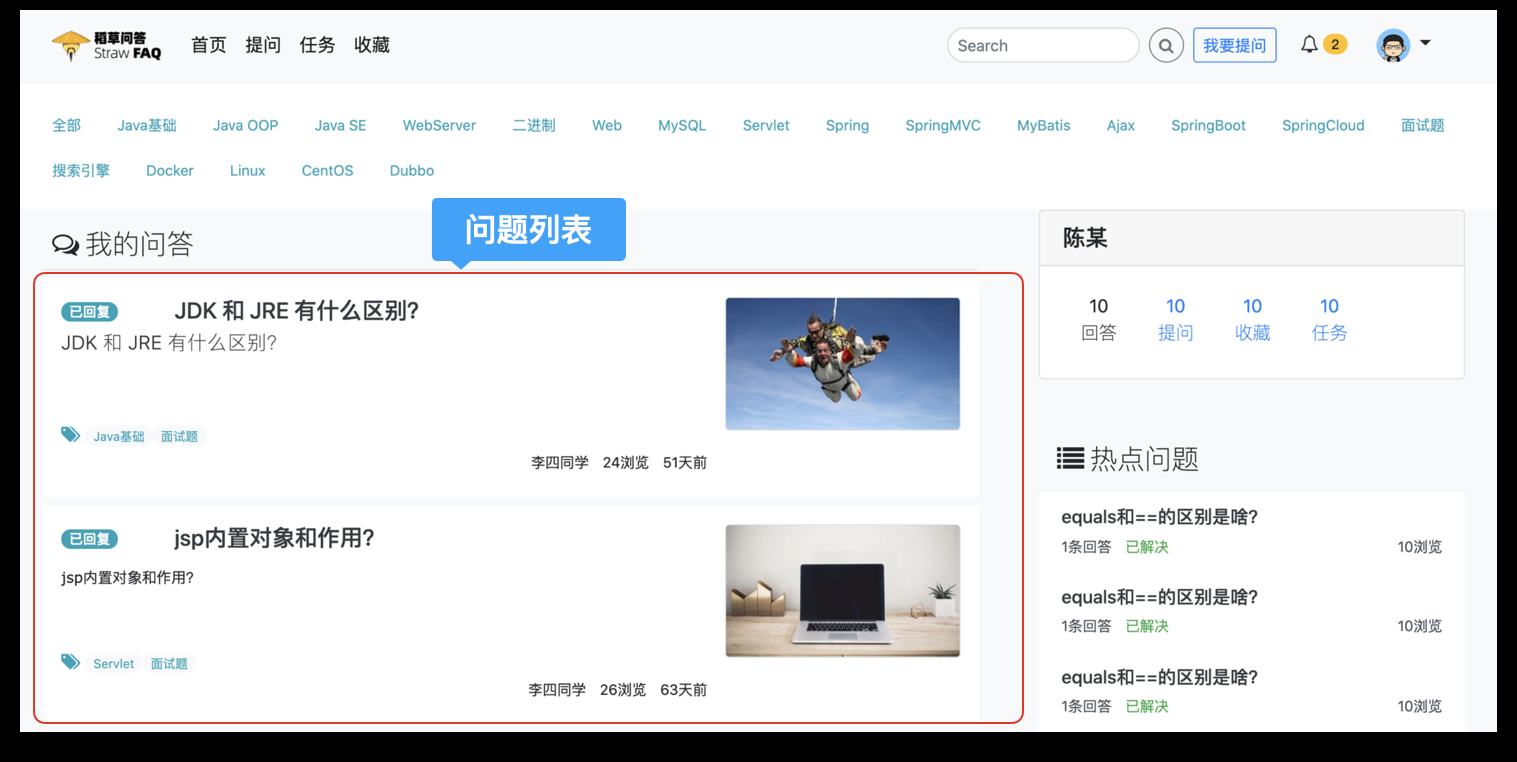Open the 10 收藏 stat link

coord(1252,319)
